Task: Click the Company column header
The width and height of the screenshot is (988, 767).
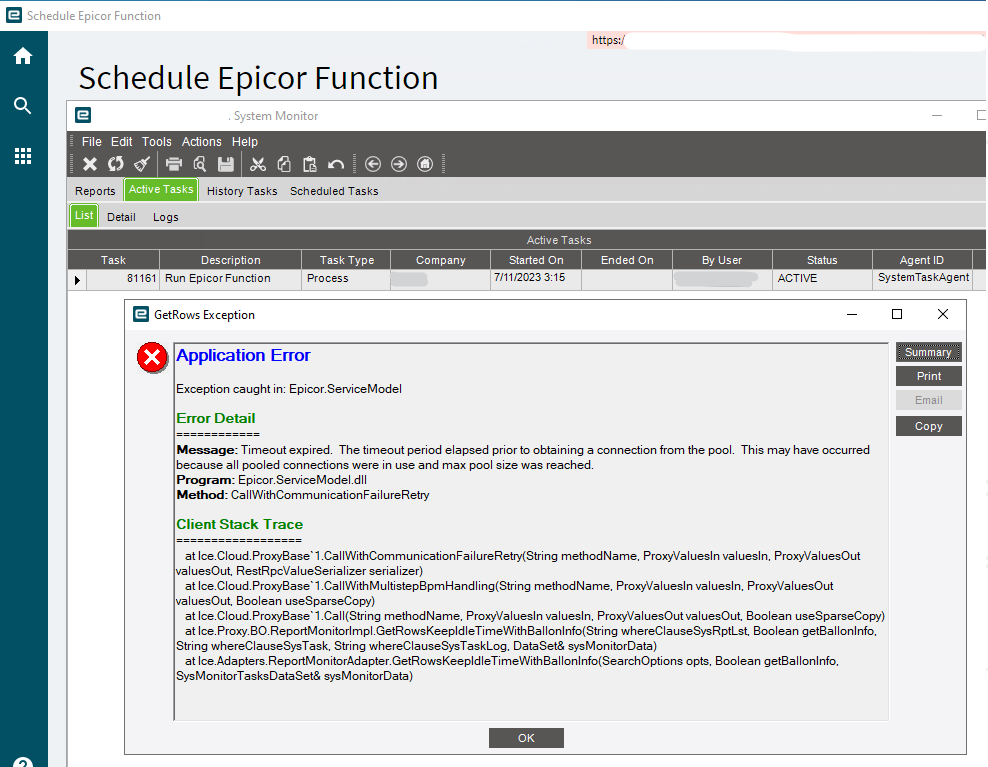Action: pyautogui.click(x=440, y=260)
